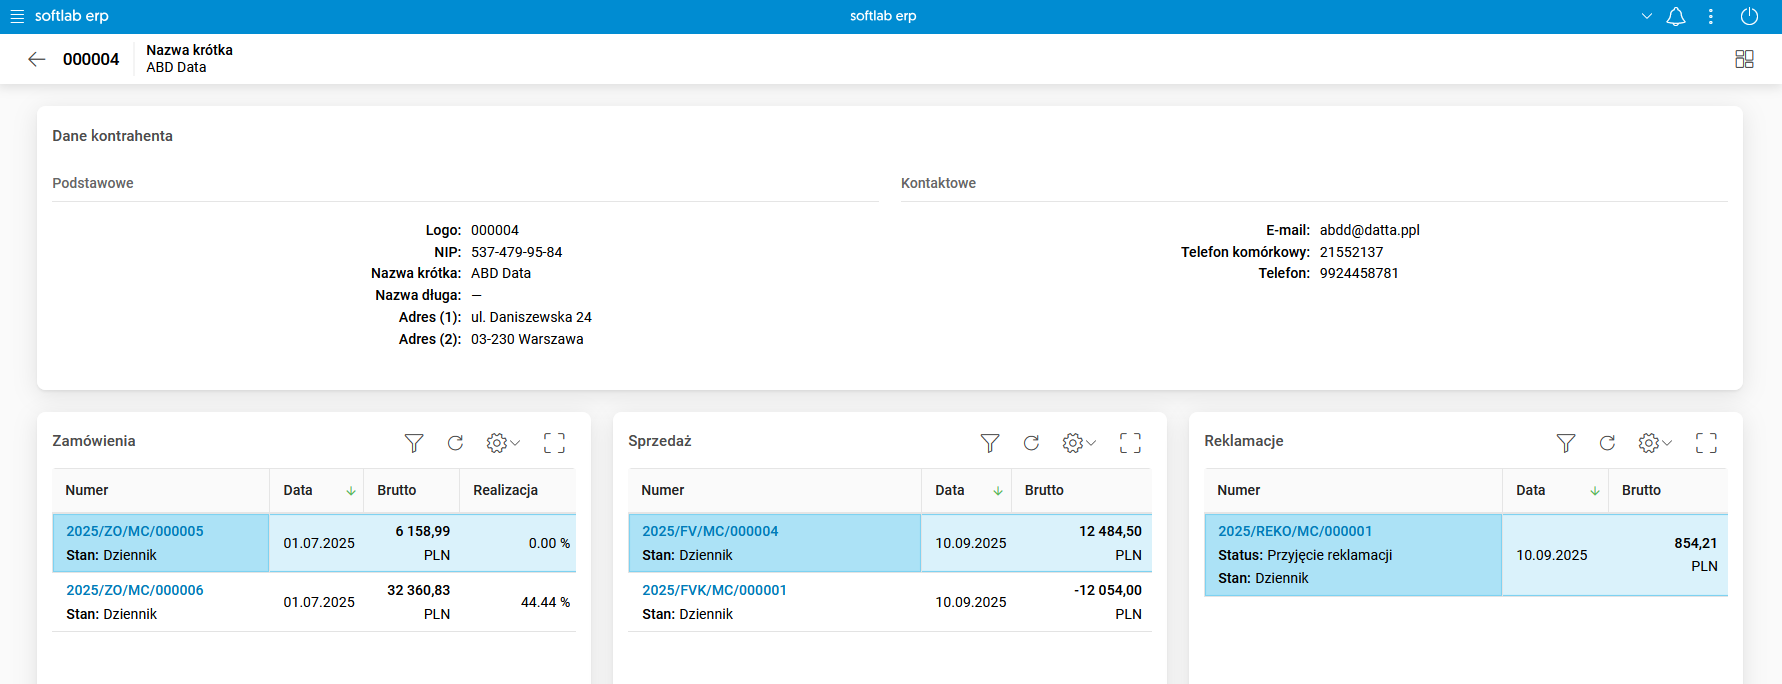Viewport: 1782px width, 684px height.
Task: Click the power logout icon
Action: [1749, 16]
